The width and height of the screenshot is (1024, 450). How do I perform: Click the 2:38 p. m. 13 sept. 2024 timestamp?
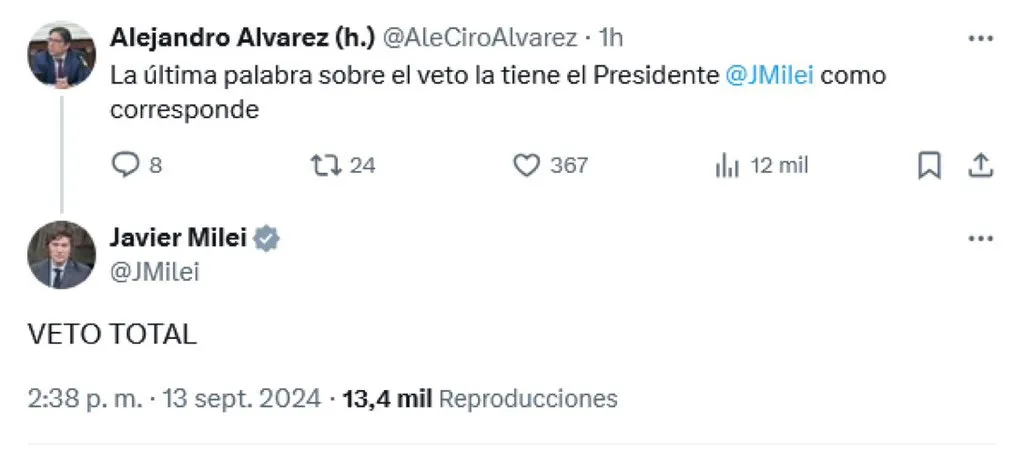[174, 398]
